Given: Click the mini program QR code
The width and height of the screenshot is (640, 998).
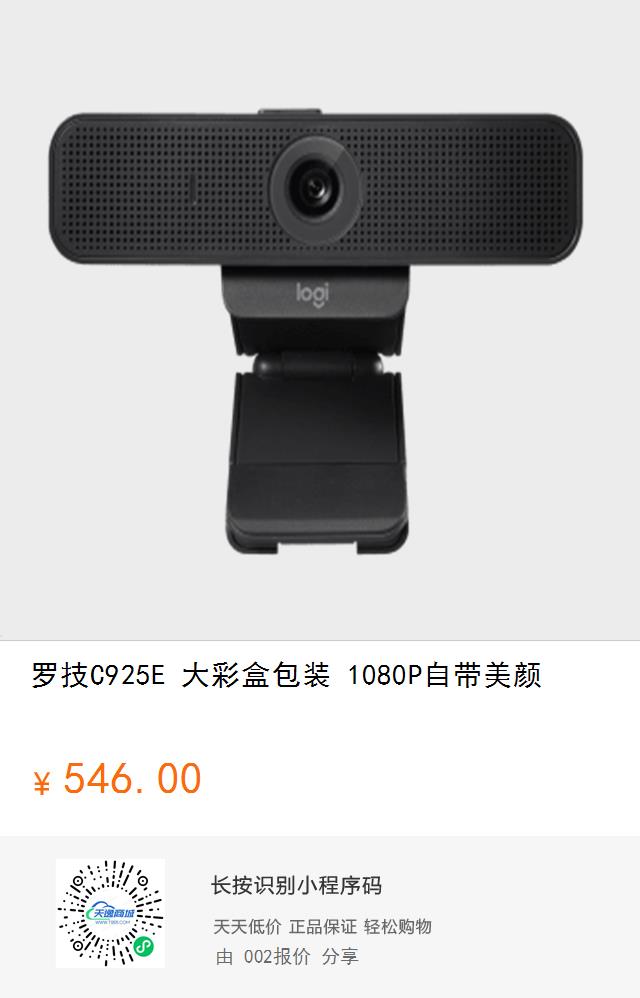Looking at the screenshot, I should click(x=110, y=913).
